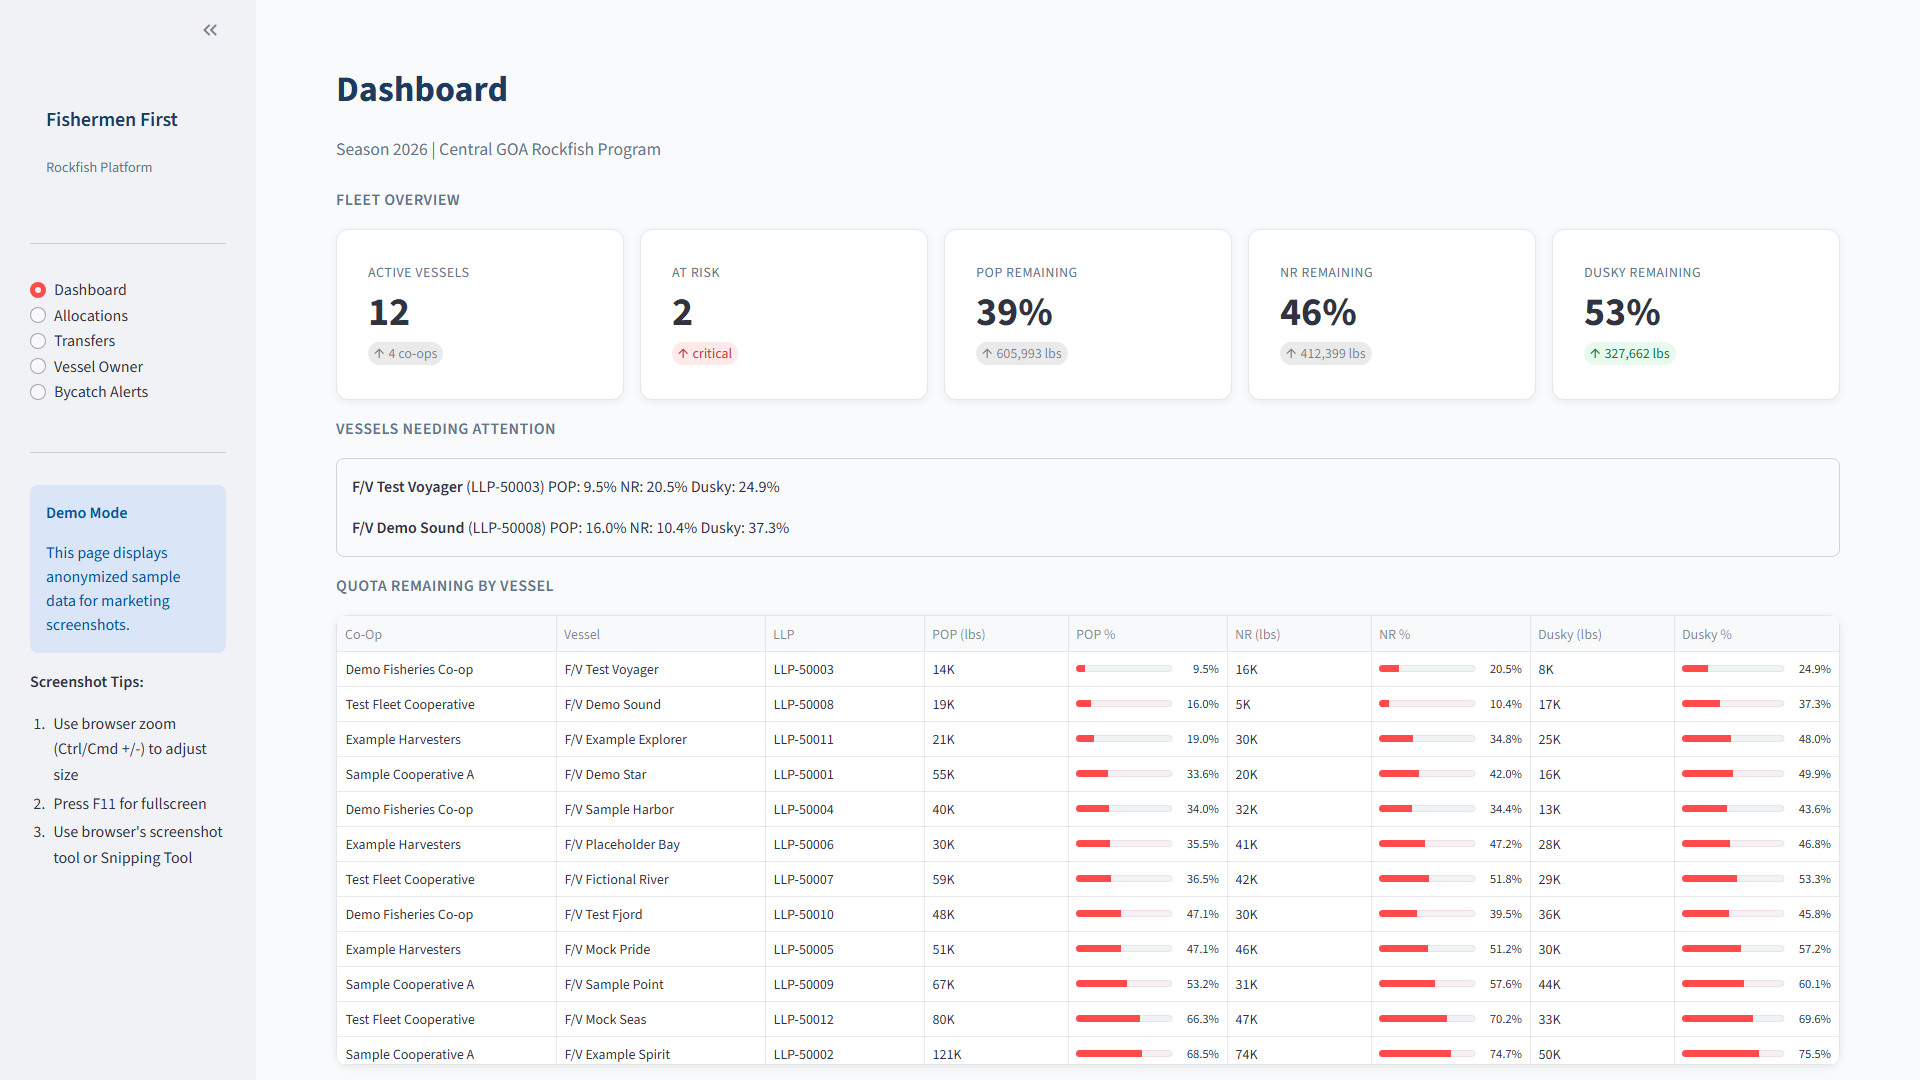Sort the table by Dusky % column
1920x1080 pixels.
1707,634
